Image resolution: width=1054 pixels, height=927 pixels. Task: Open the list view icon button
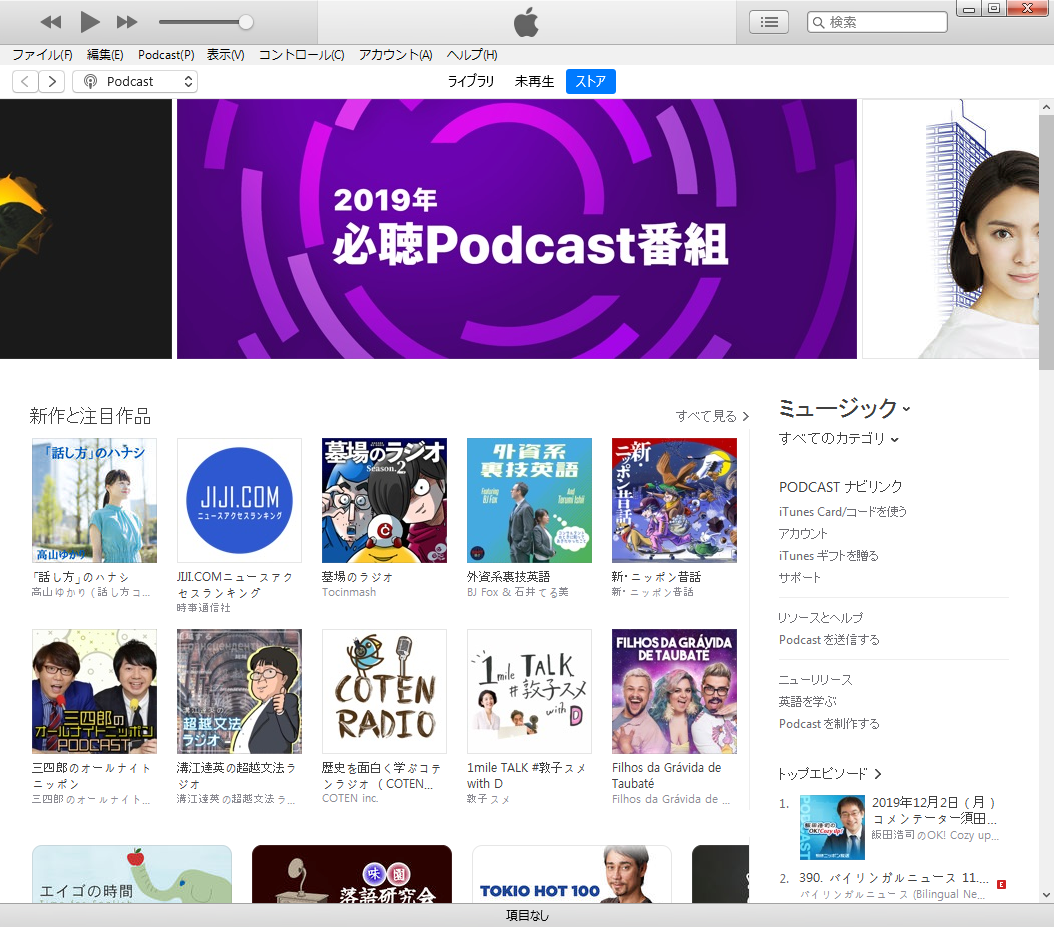(x=769, y=22)
